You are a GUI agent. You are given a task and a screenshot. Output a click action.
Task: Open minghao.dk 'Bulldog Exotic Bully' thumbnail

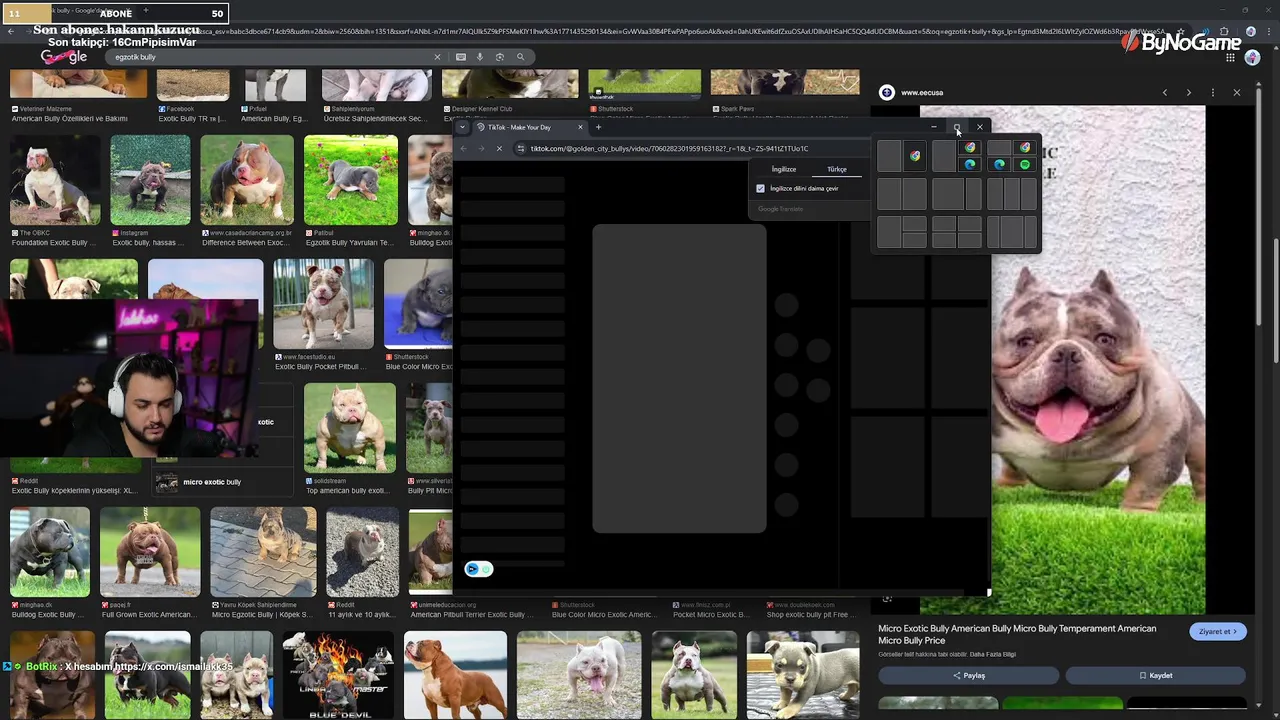50,552
